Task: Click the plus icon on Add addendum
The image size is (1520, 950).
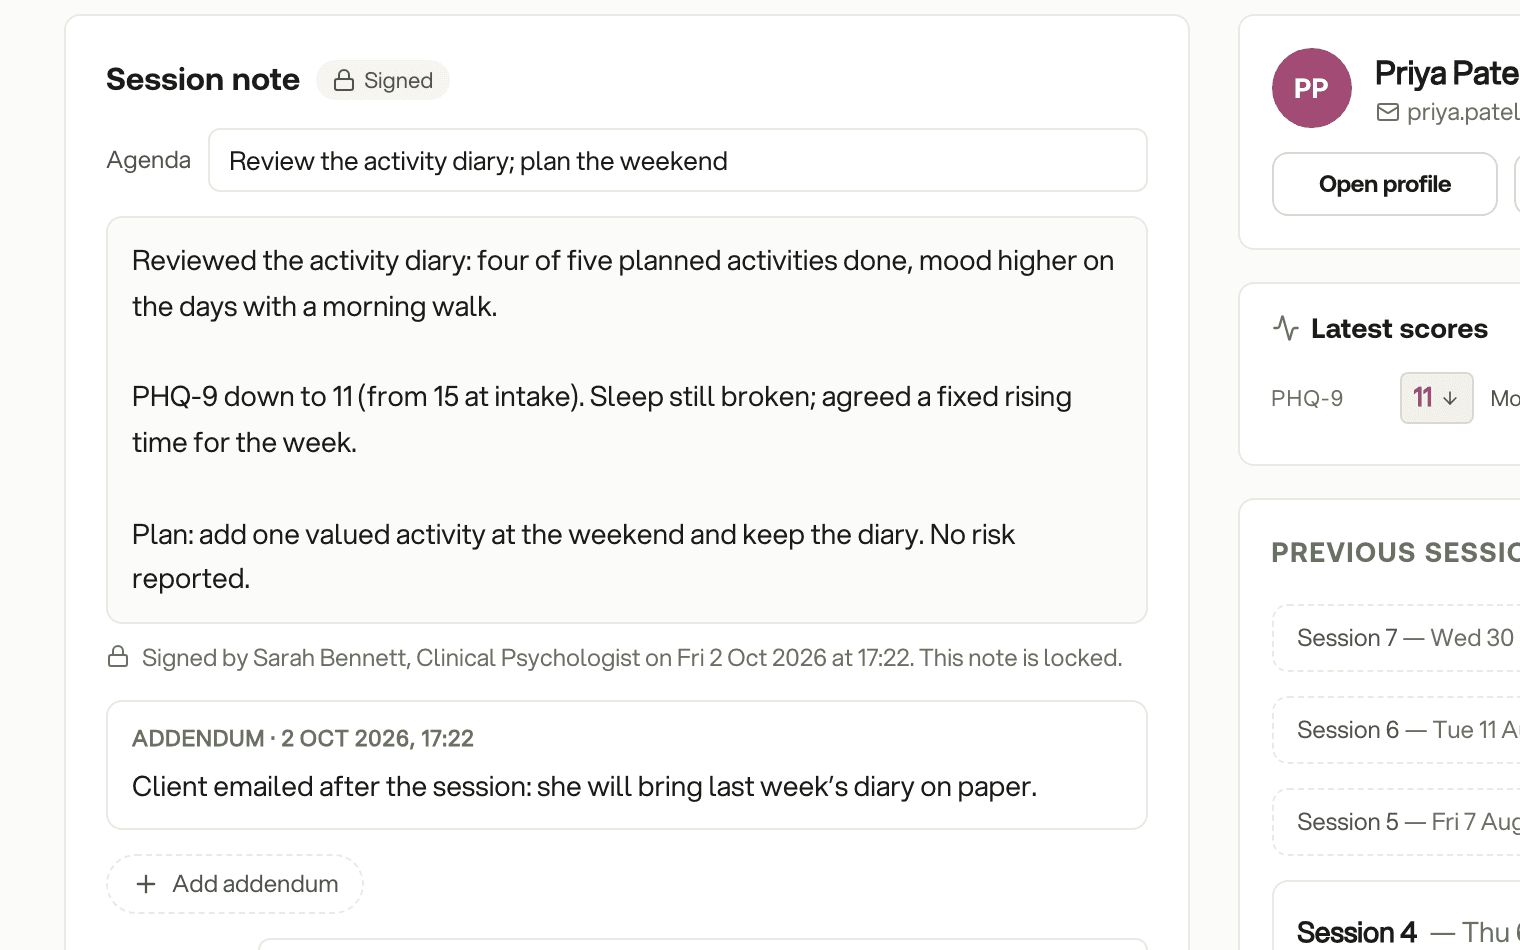Action: tap(146, 884)
